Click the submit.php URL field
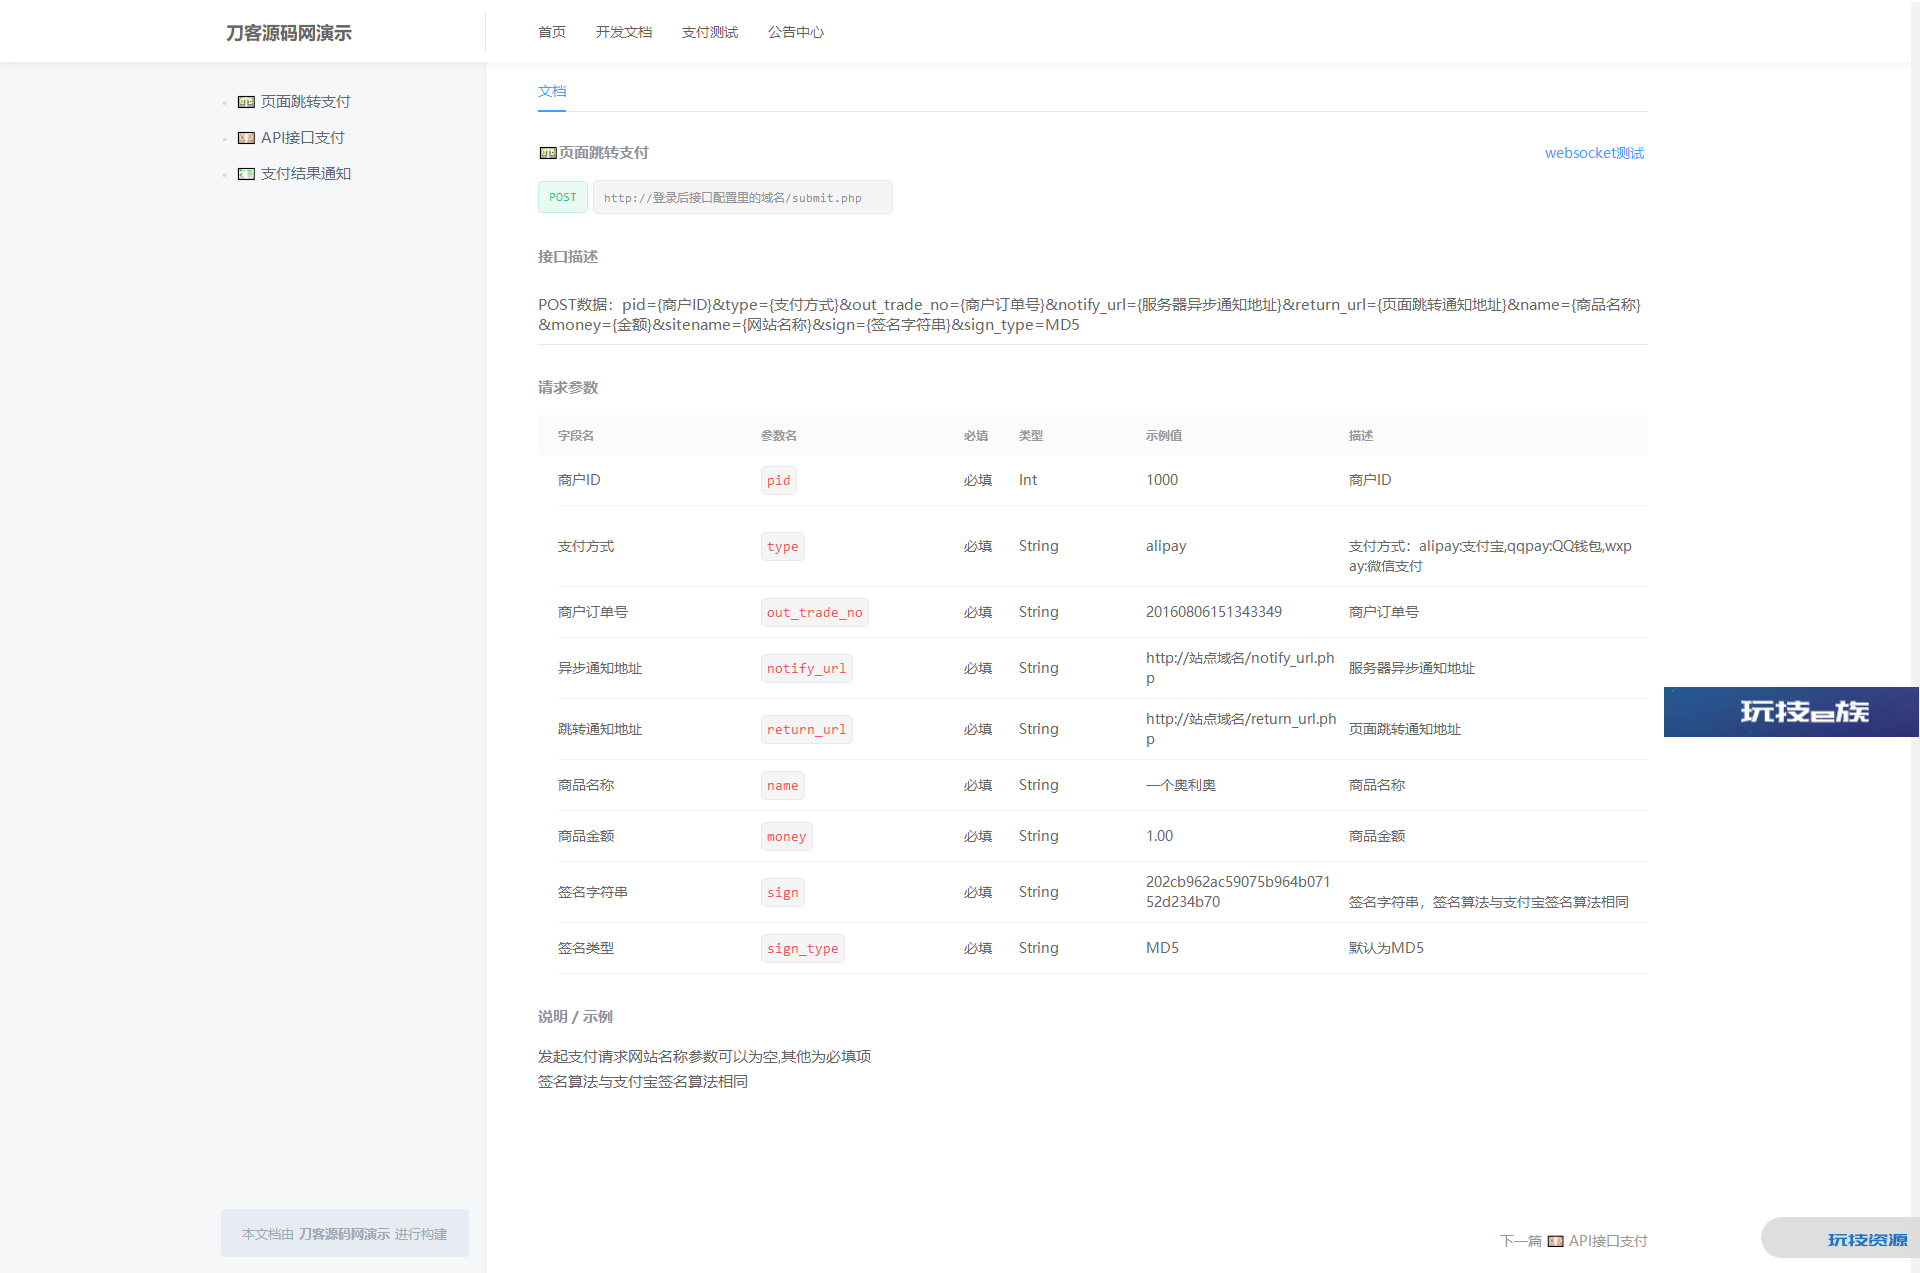Viewport: 1920px width, 1273px height. (743, 197)
